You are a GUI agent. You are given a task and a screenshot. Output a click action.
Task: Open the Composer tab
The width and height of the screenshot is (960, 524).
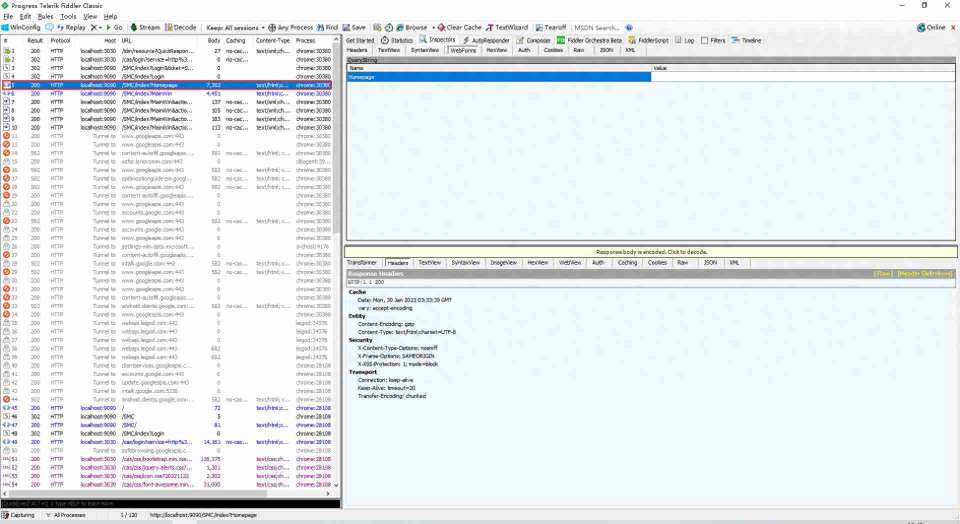pyautogui.click(x=533, y=40)
